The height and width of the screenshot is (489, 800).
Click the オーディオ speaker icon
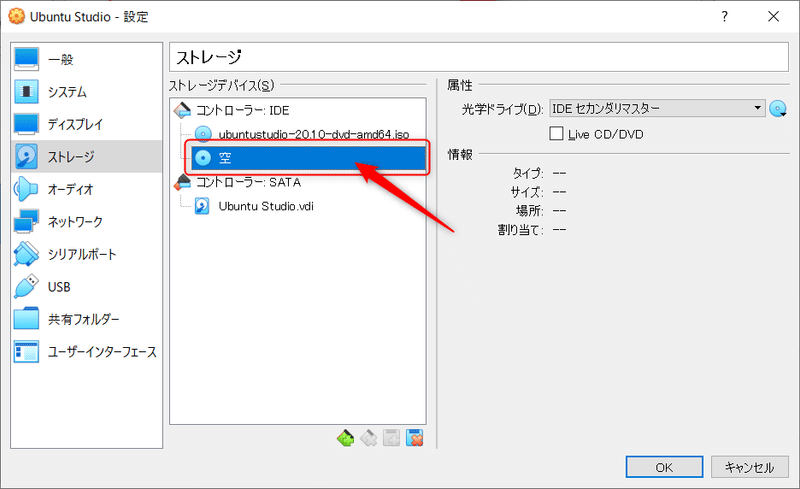26,189
